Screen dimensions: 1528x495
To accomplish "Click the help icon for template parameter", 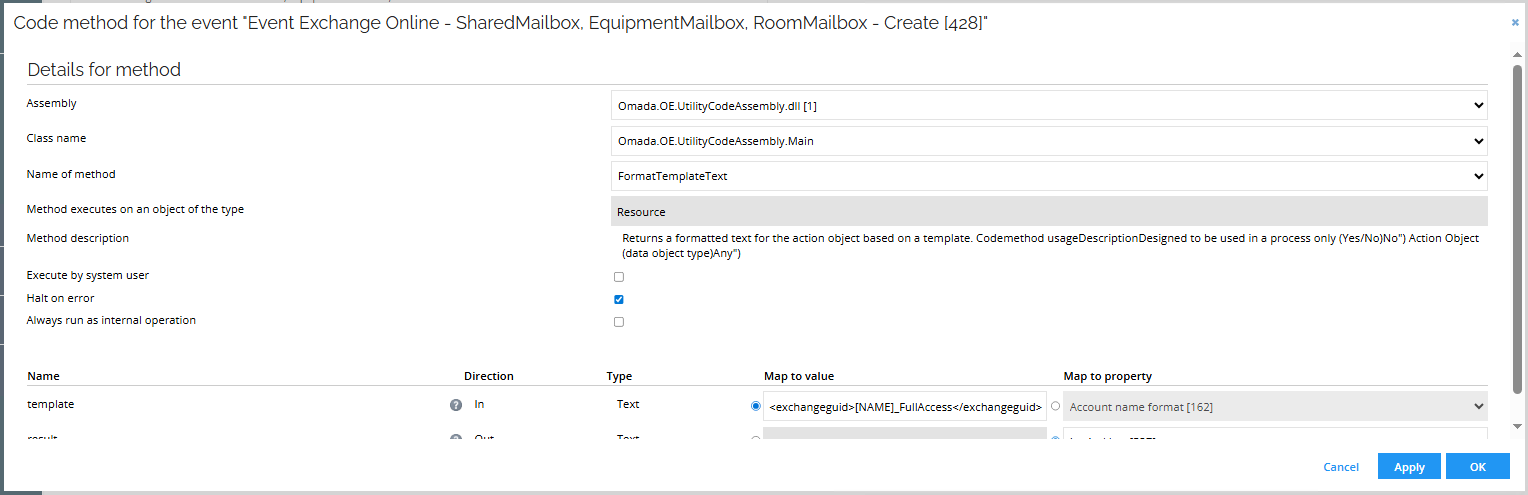I will click(456, 405).
